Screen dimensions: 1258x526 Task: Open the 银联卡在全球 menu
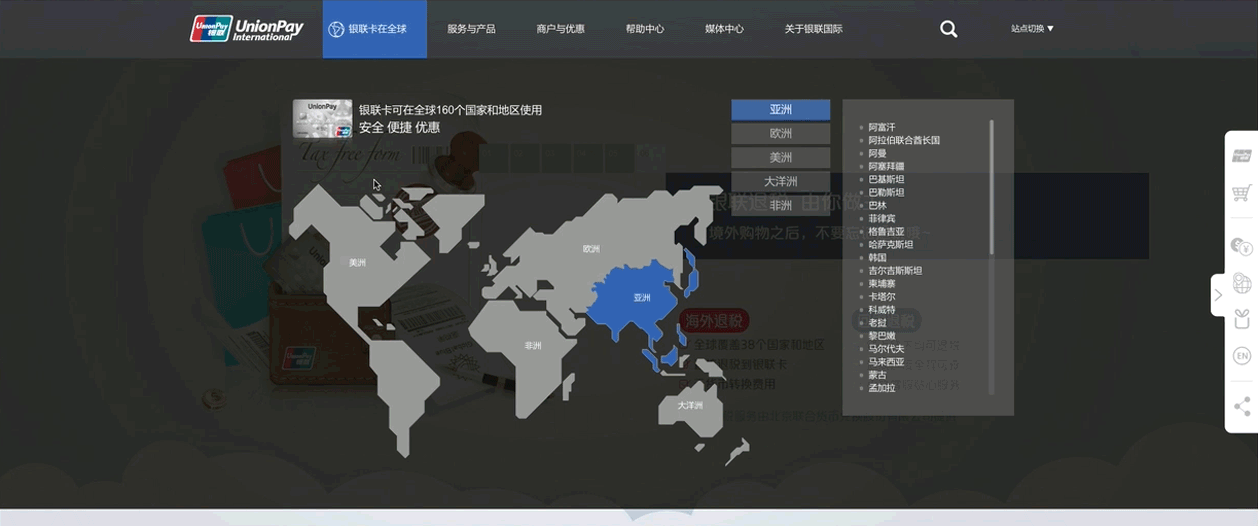click(x=375, y=29)
